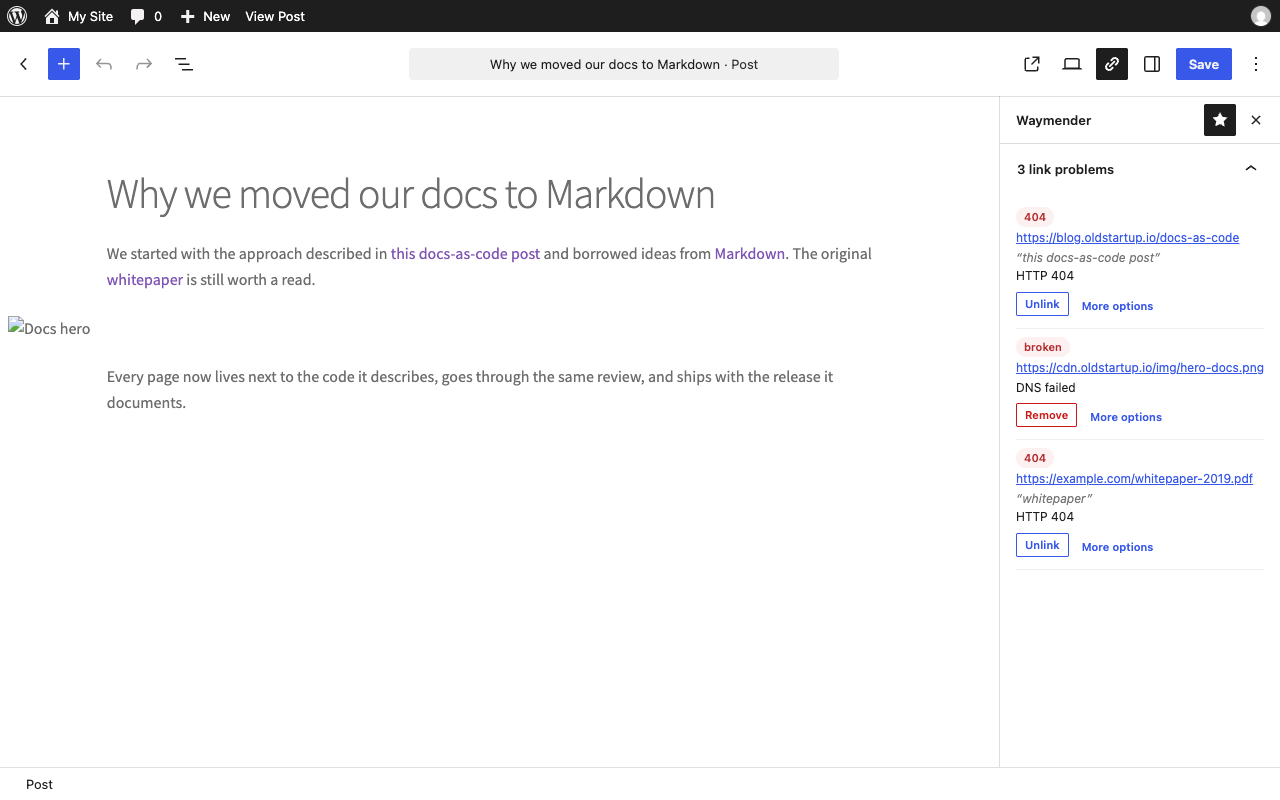Open the New content menu

click(x=205, y=16)
